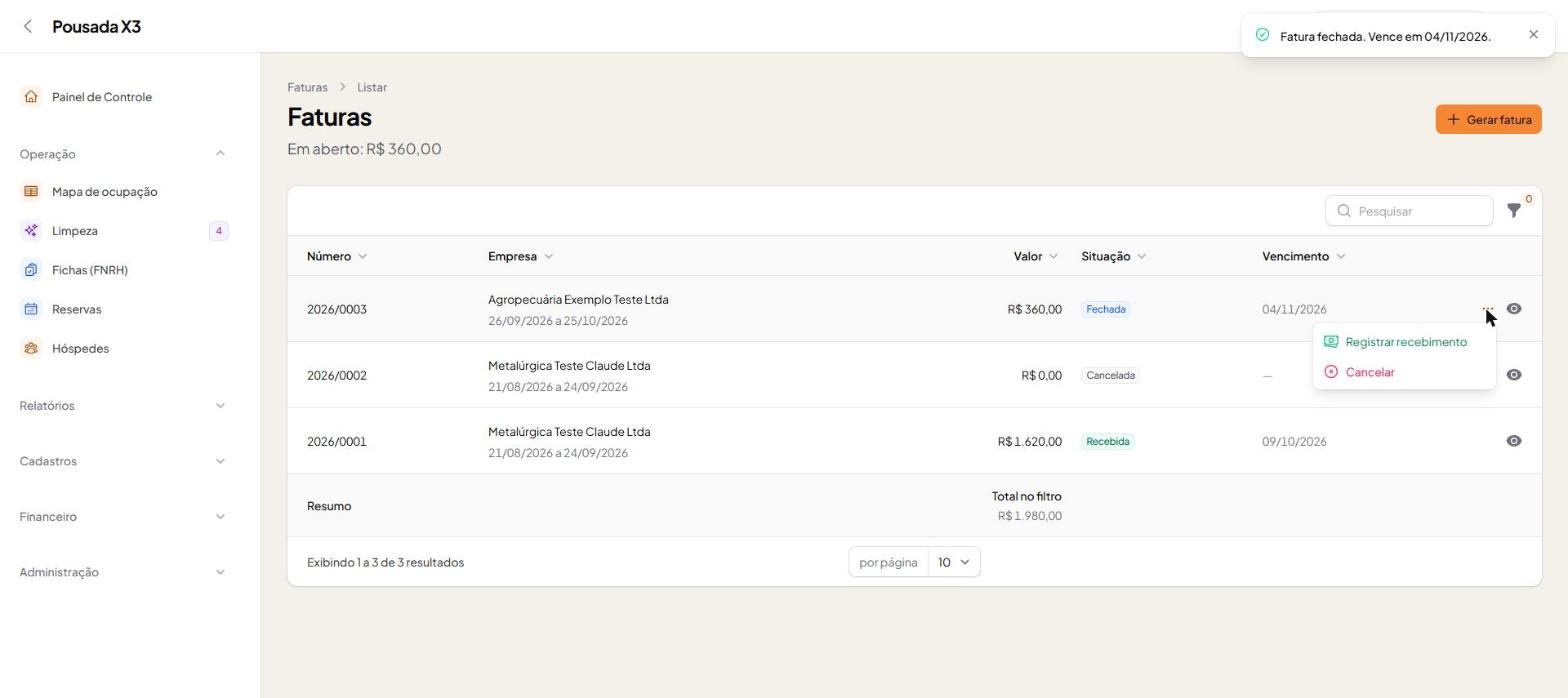Click the Faturas breadcrumb link

[307, 87]
